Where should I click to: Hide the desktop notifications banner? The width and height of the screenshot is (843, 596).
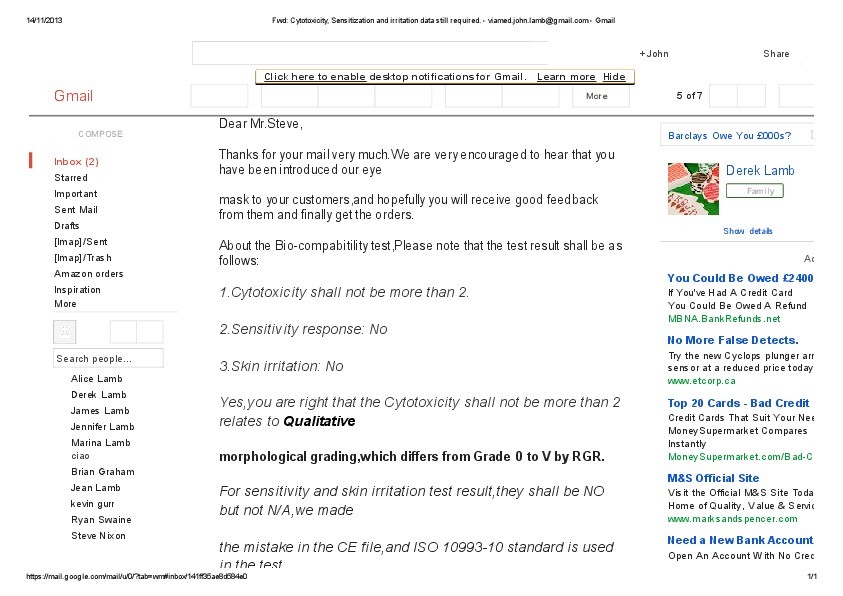pyautogui.click(x=614, y=77)
